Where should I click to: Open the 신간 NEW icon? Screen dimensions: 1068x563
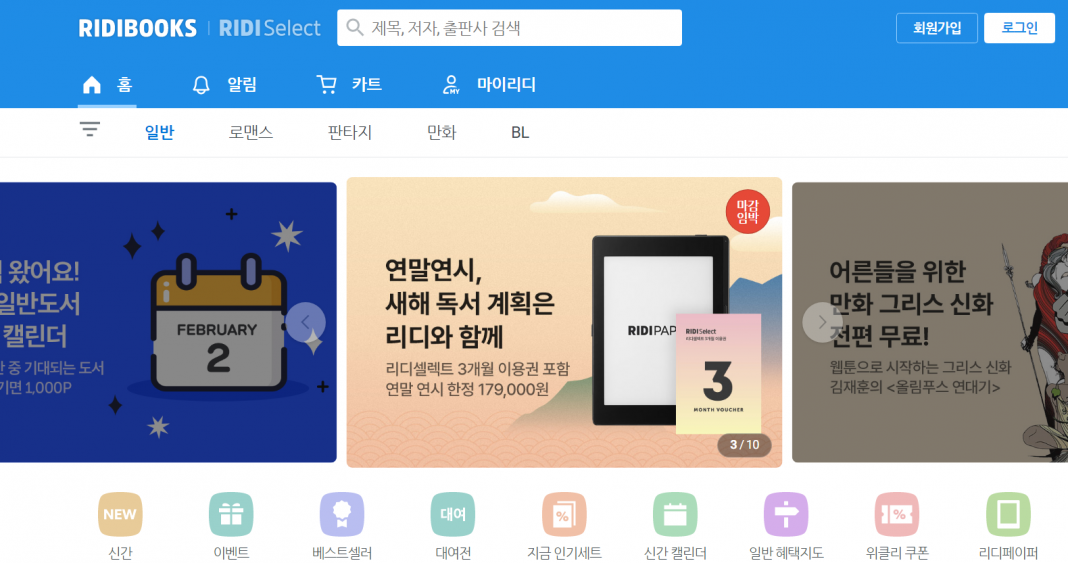(x=120, y=515)
